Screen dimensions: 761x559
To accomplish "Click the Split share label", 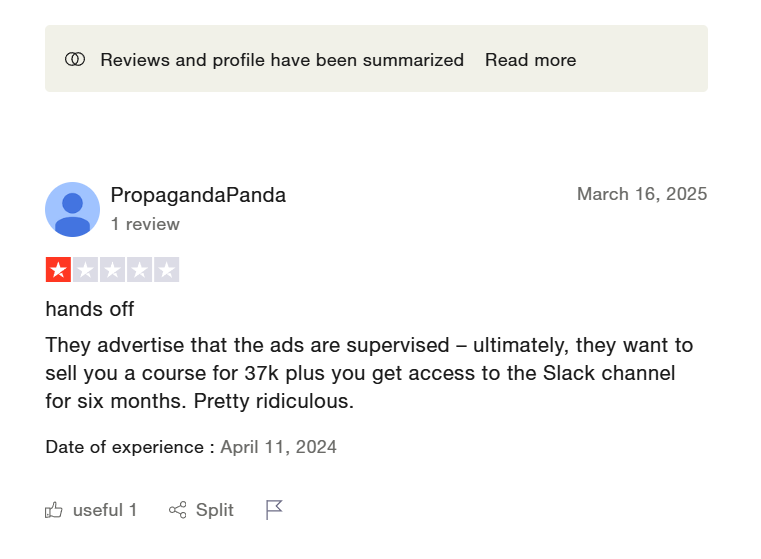I will (215, 510).
